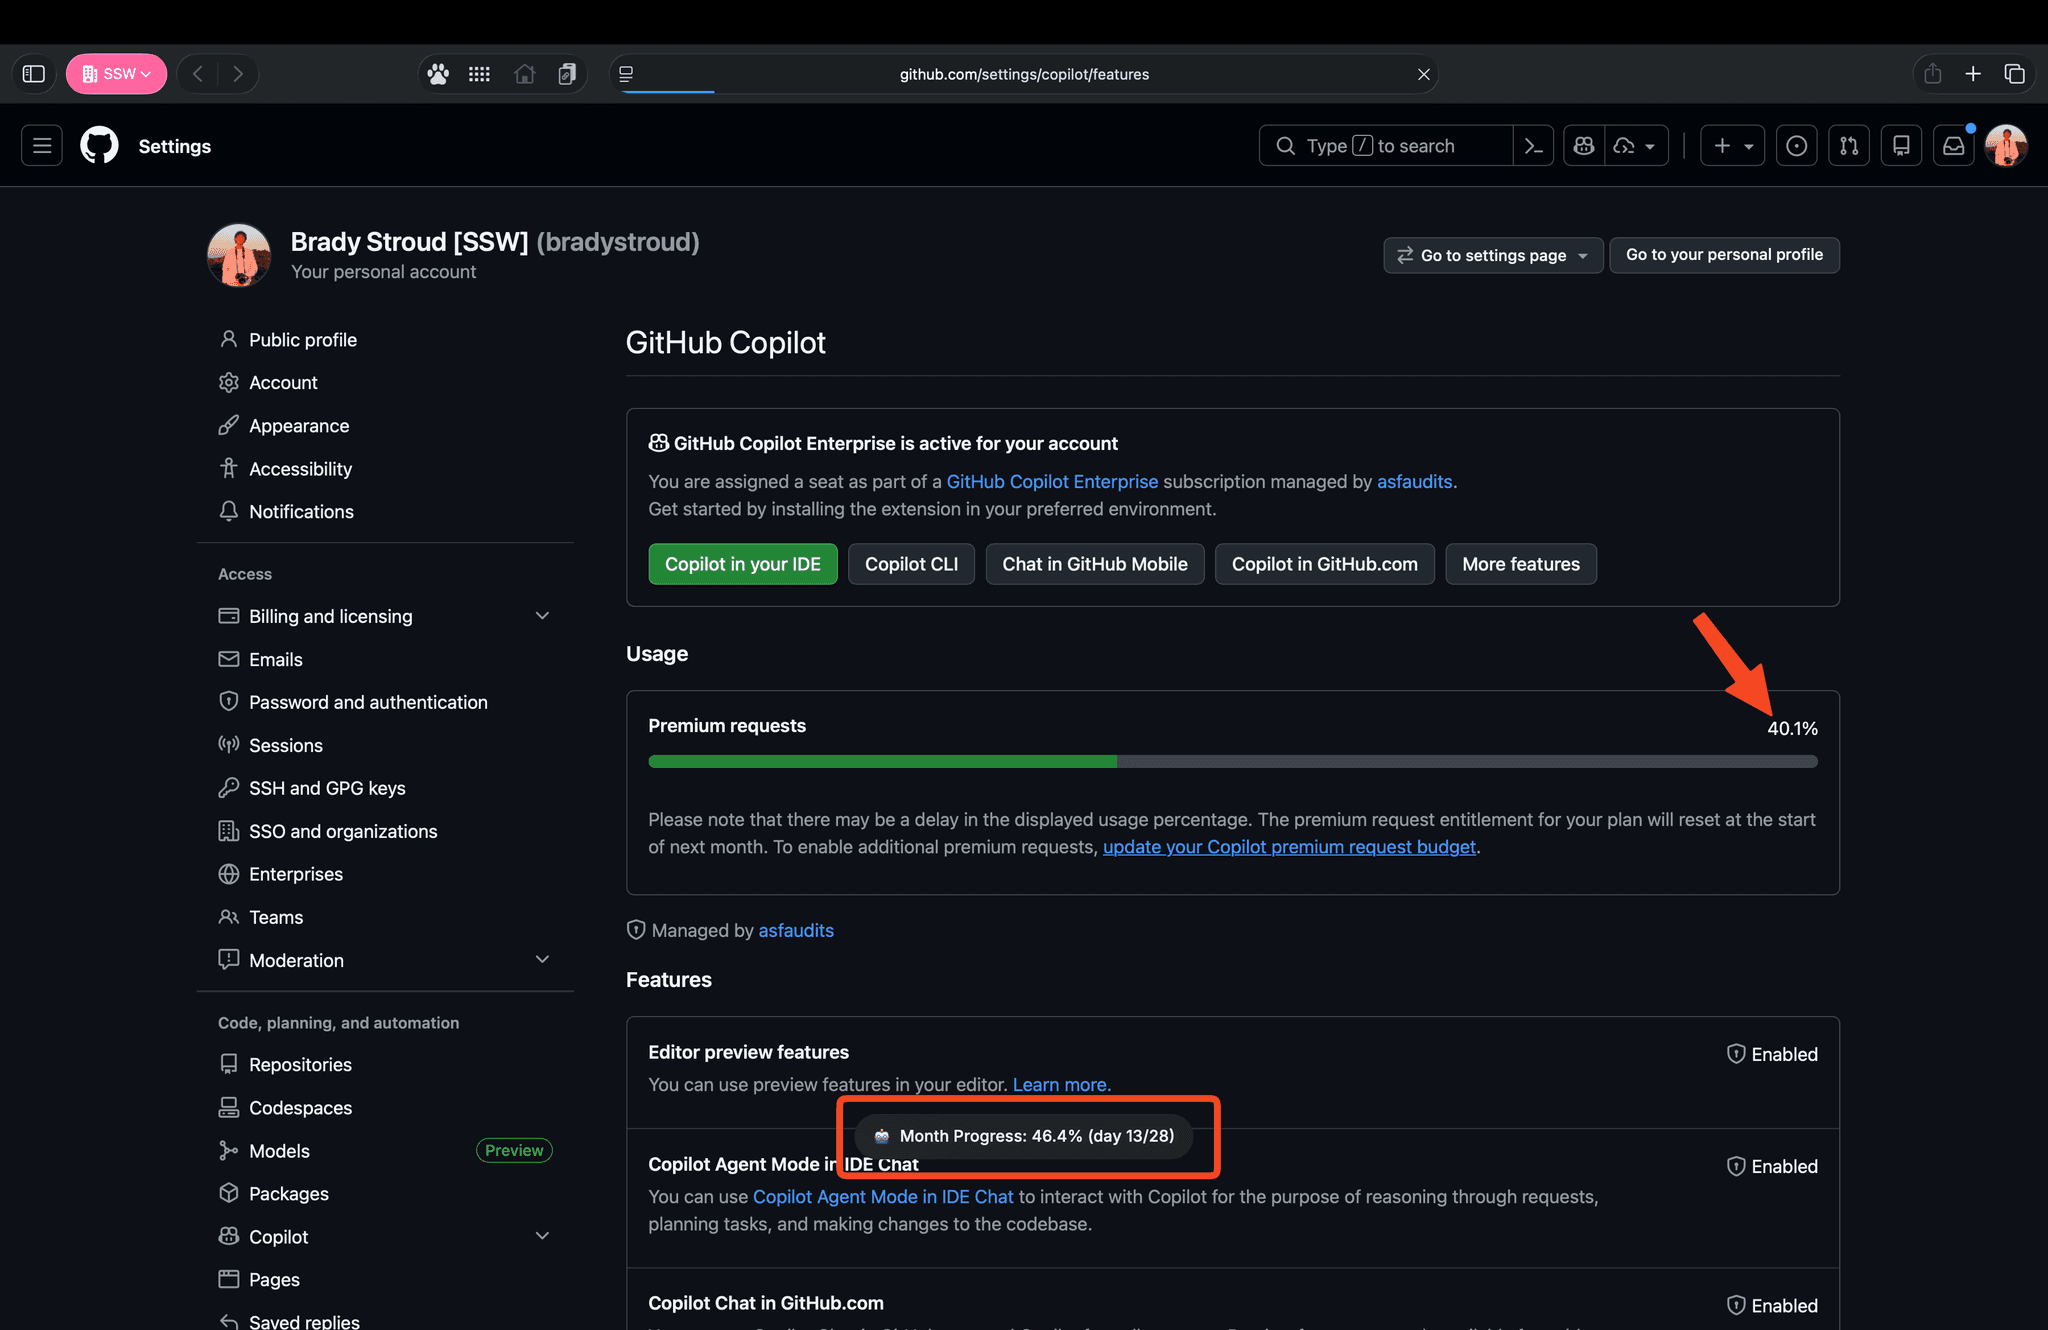
Task: Open the Go to settings page dropdown
Action: [x=1492, y=255]
